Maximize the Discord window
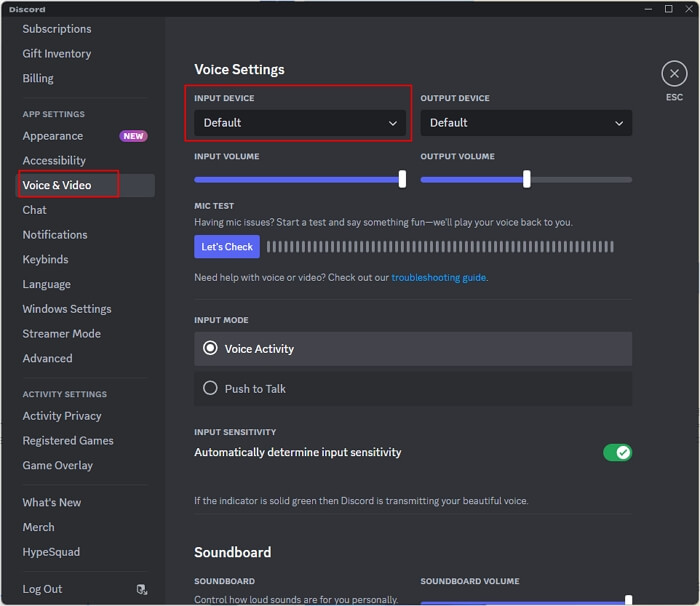700x606 pixels. pos(669,9)
